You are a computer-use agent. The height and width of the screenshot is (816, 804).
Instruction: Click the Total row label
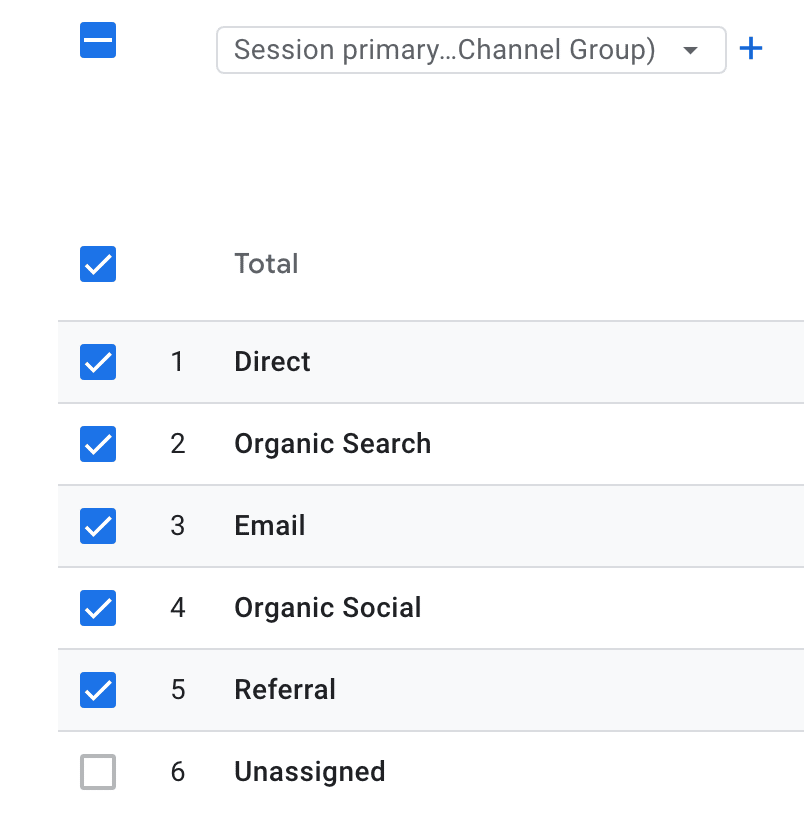coord(266,264)
